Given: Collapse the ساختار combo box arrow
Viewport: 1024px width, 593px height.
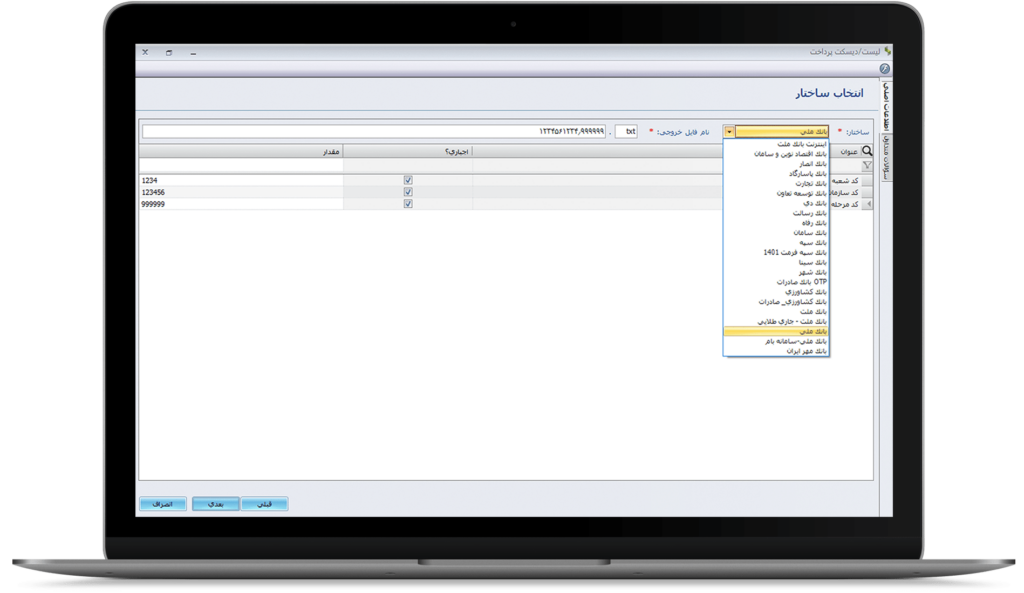Looking at the screenshot, I should click(x=729, y=132).
